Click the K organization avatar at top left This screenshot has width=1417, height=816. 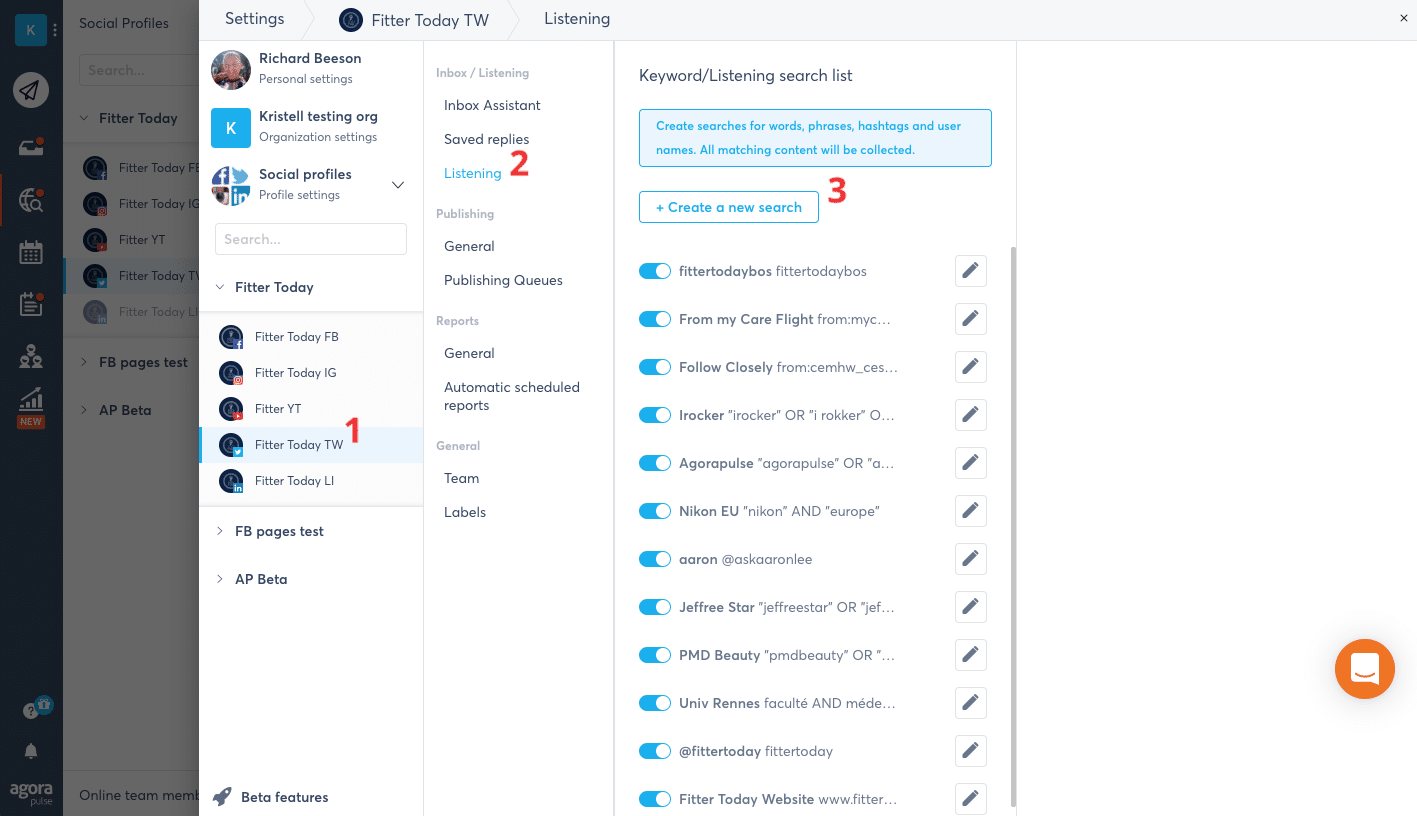coord(31,30)
